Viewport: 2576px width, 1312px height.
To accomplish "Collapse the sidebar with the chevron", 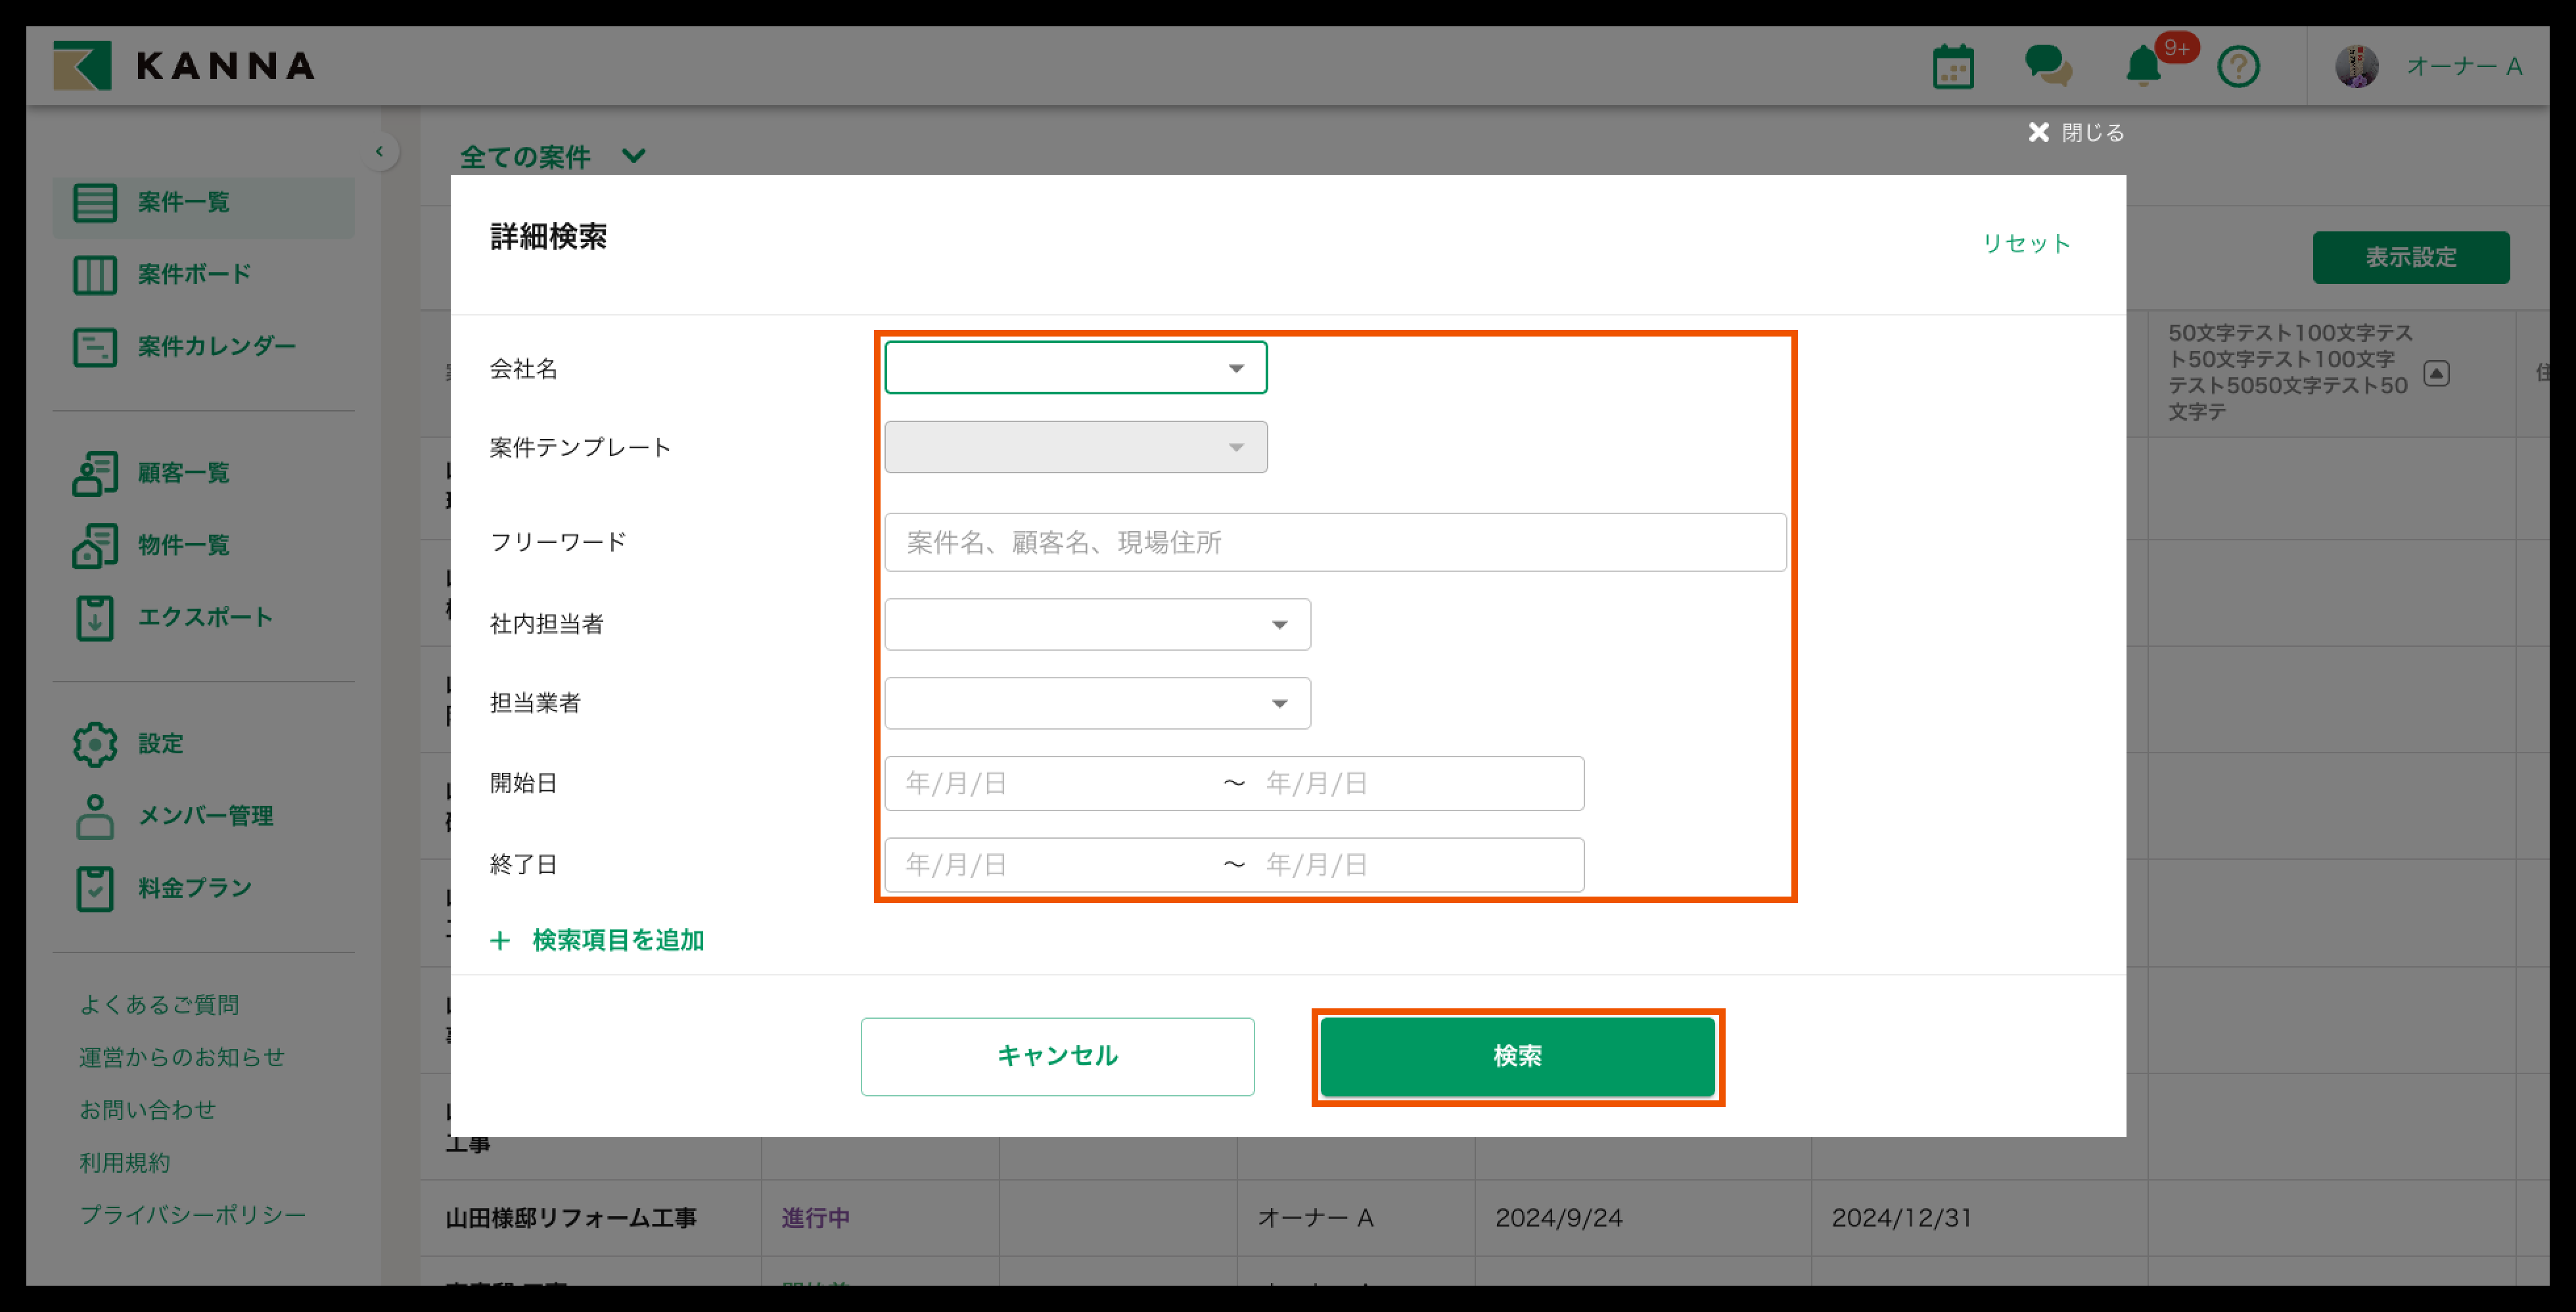I will point(379,152).
